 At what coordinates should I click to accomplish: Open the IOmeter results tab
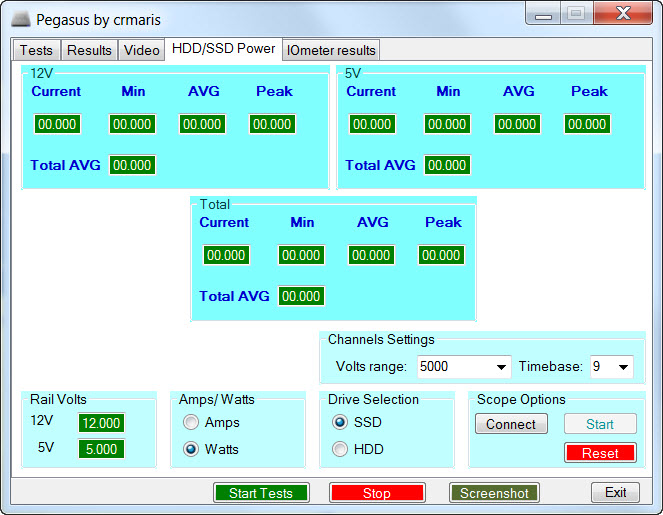coord(331,51)
